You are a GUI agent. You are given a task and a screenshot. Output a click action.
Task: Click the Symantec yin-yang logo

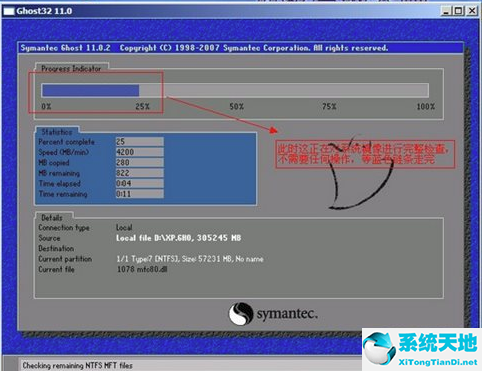pyautogui.click(x=241, y=314)
